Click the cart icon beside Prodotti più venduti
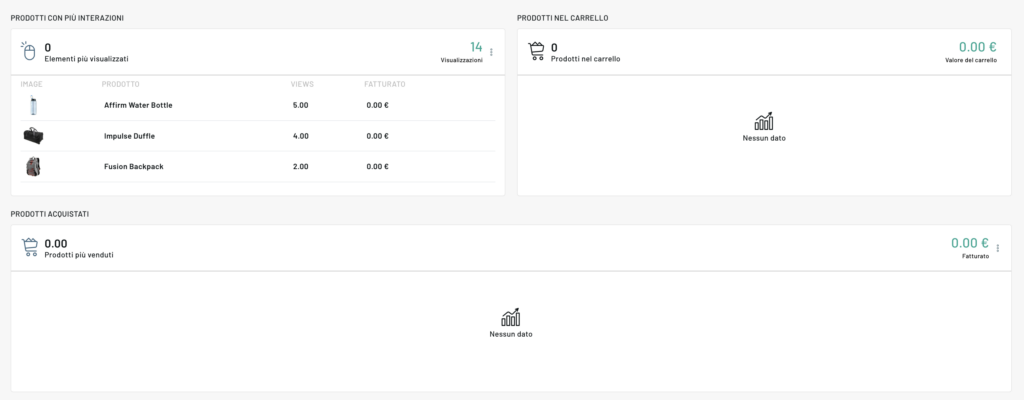Viewport: 1024px width, 400px height. (x=30, y=248)
